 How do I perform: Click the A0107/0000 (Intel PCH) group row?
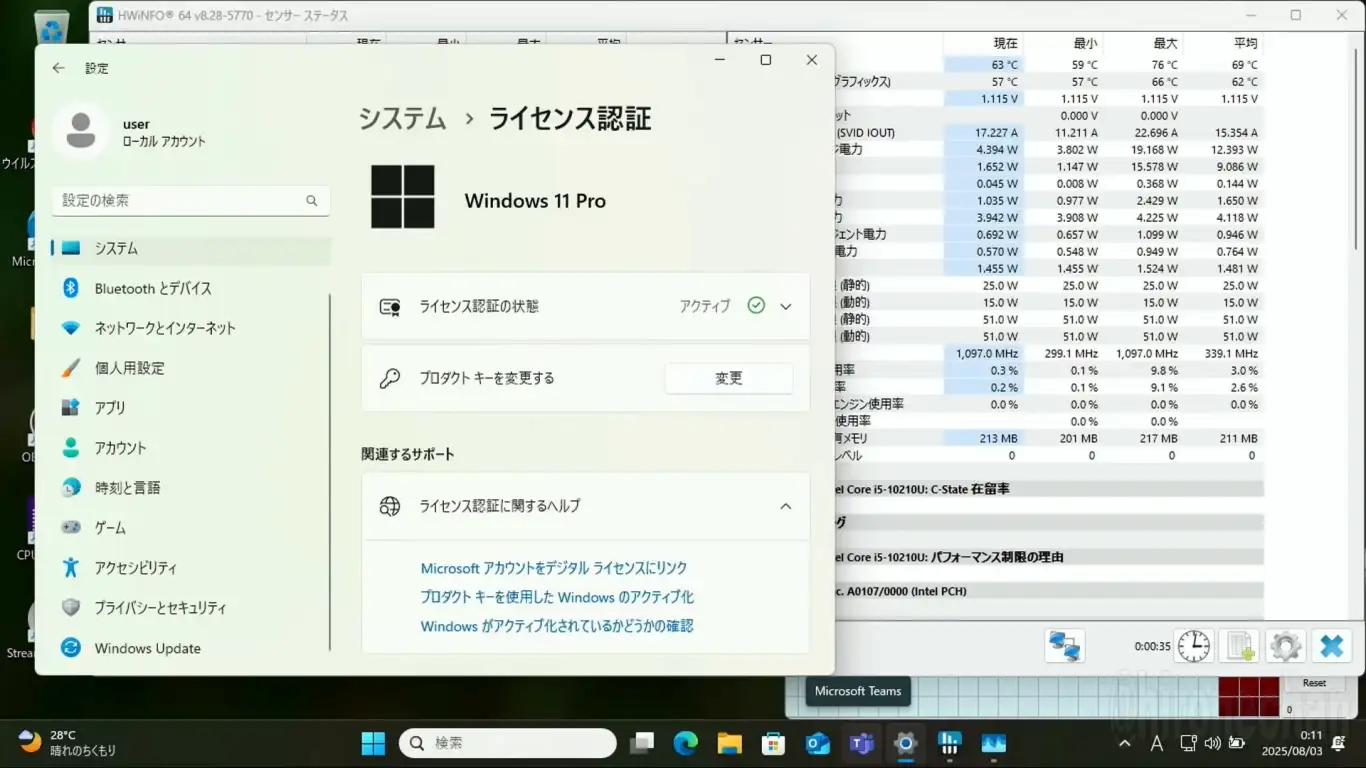coord(1048,591)
